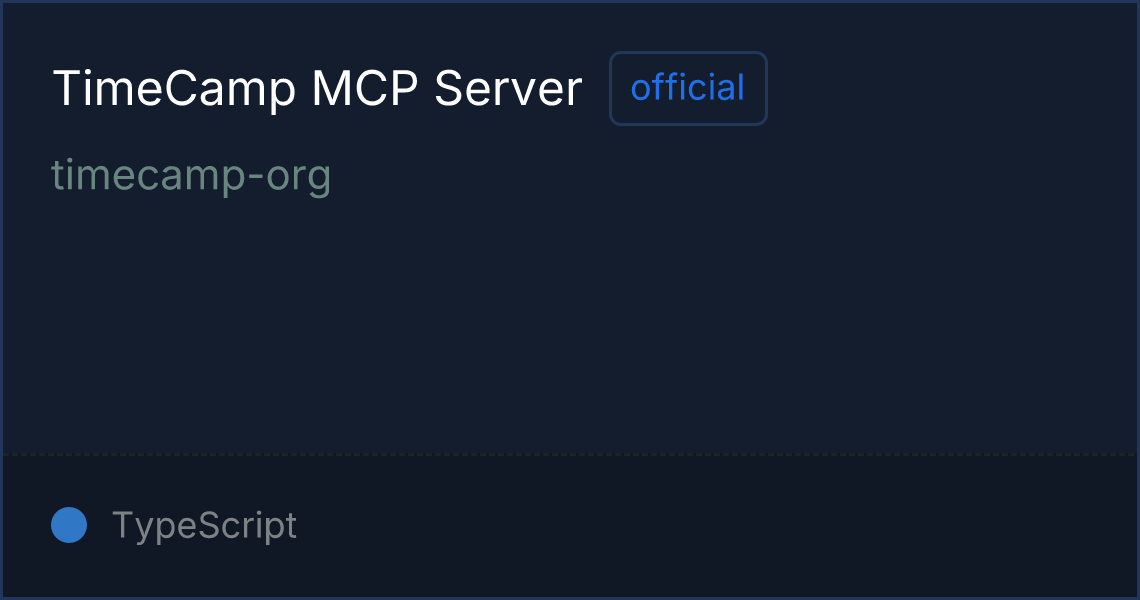Click the word Server in the card title
1140x600 pixels.
pyautogui.click(x=508, y=89)
